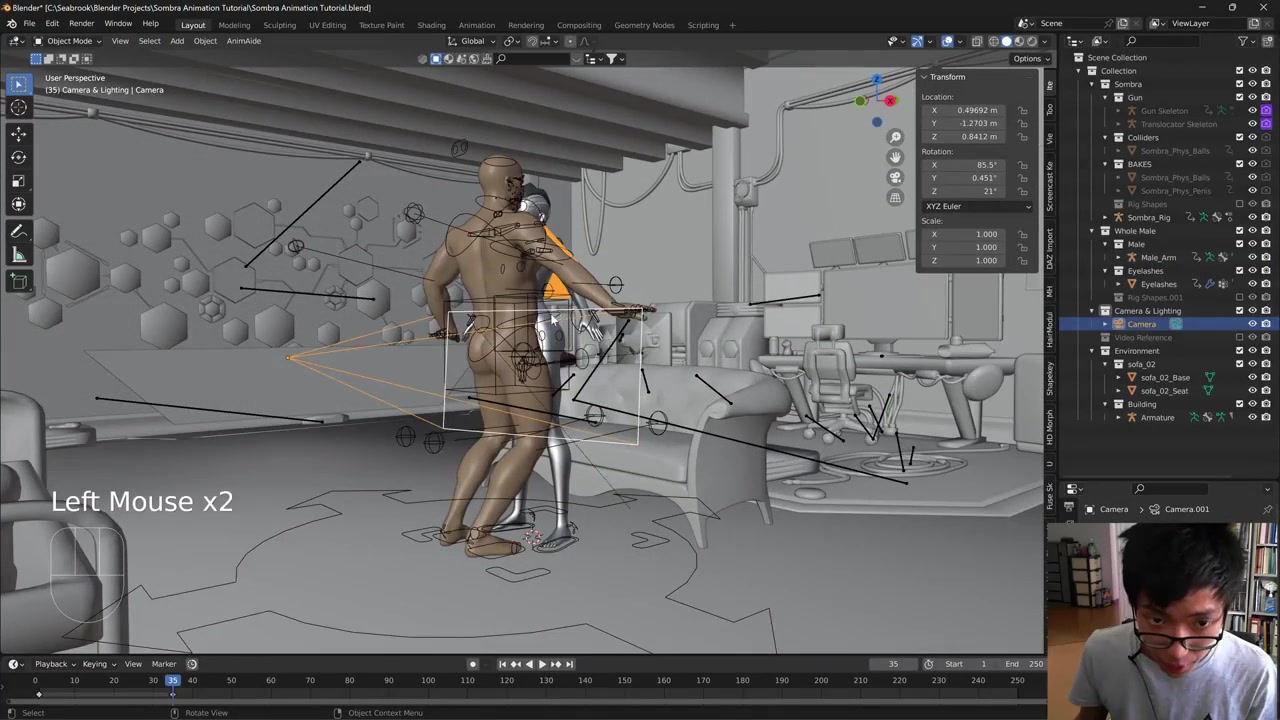Viewport: 1280px width, 720px height.
Task: Click the play animation button
Action: [x=542, y=664]
